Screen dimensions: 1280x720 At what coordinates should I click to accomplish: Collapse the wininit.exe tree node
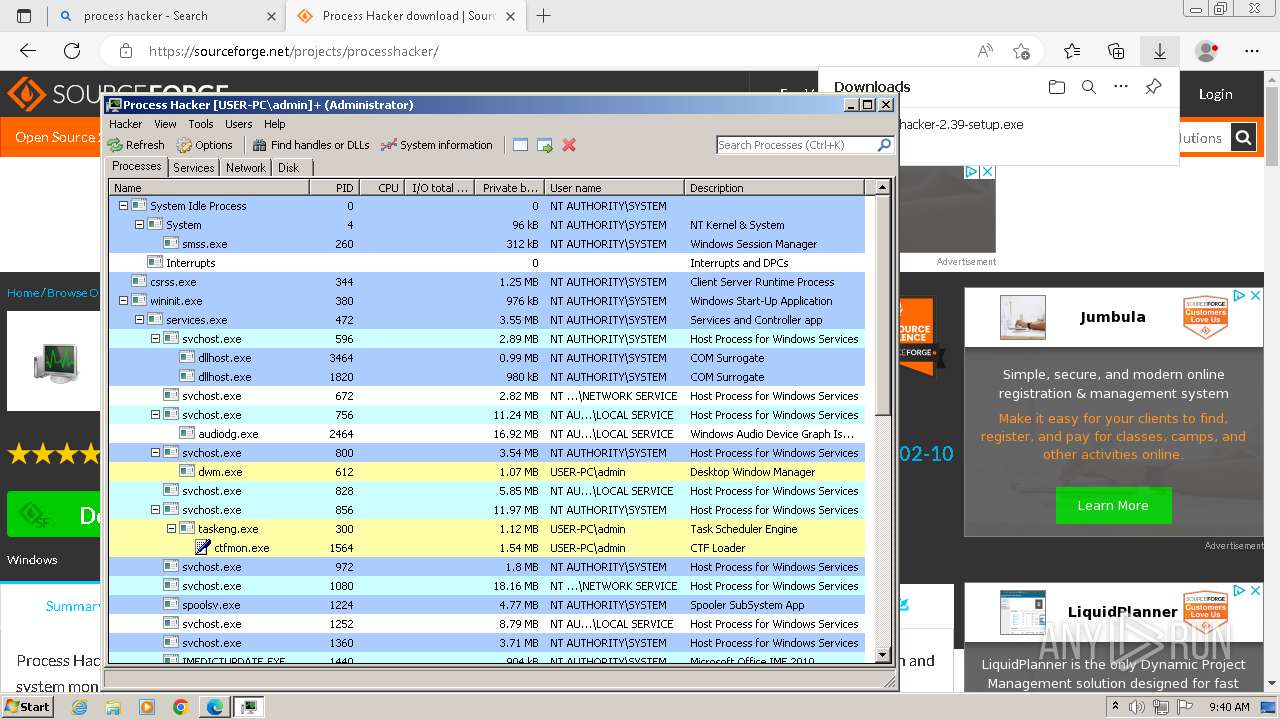pyautogui.click(x=124, y=301)
